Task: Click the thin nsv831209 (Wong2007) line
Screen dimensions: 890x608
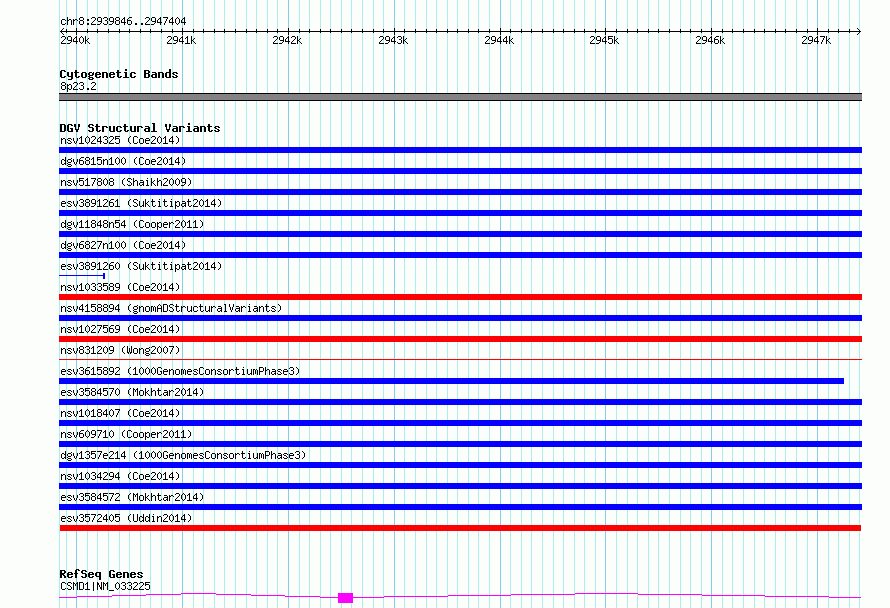Action: [x=460, y=359]
